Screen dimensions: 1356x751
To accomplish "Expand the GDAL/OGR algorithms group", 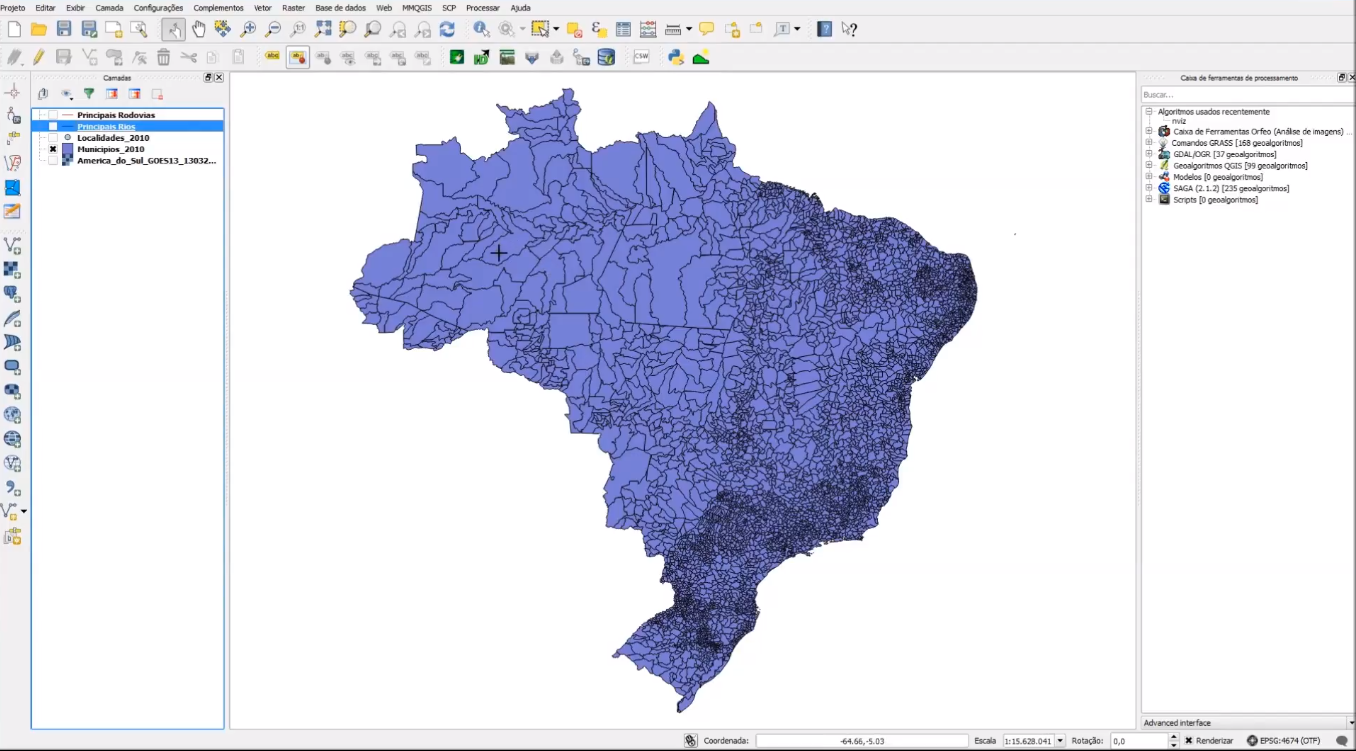I will click(1150, 153).
